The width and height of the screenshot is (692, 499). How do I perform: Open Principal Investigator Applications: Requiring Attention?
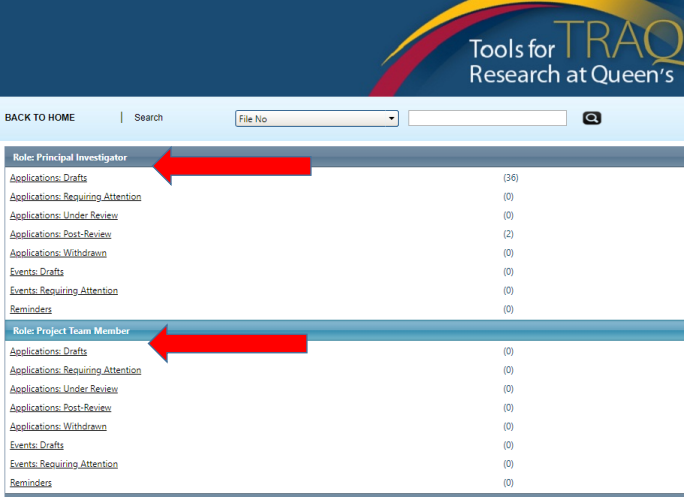click(x=75, y=197)
